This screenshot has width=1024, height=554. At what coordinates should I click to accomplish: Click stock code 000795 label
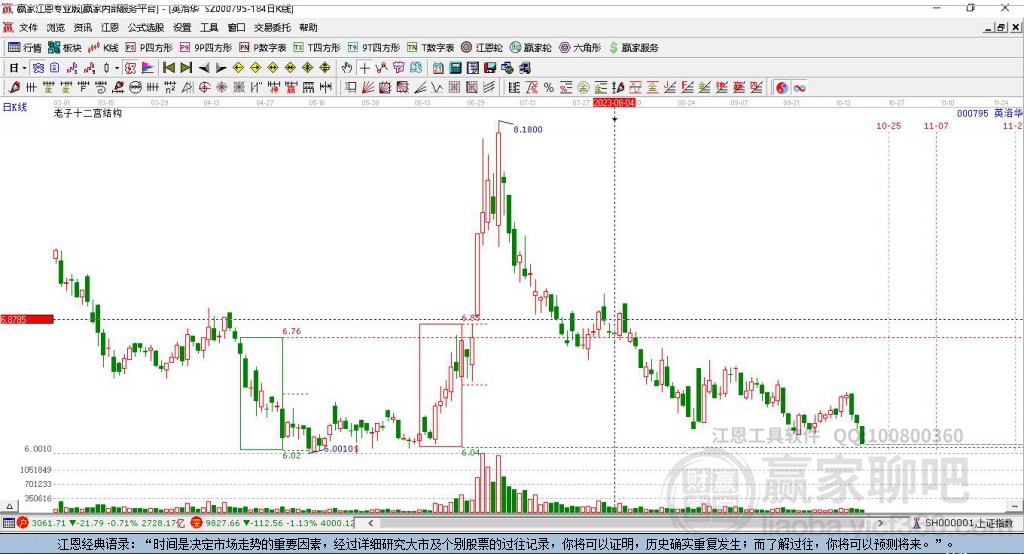pyautogui.click(x=972, y=114)
